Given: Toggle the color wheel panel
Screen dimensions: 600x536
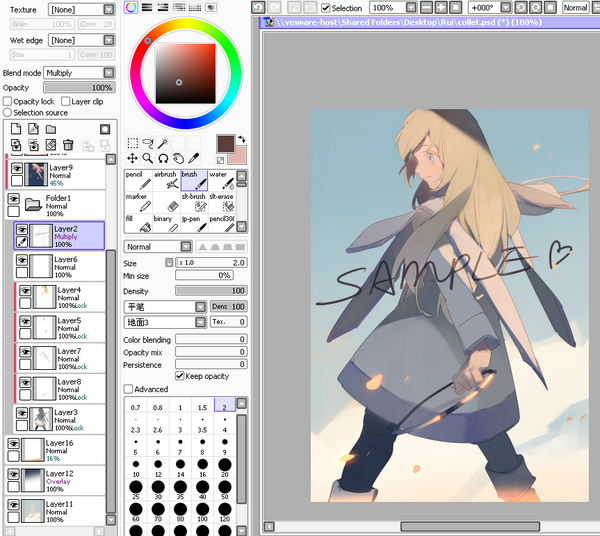Looking at the screenshot, I should (x=131, y=7).
